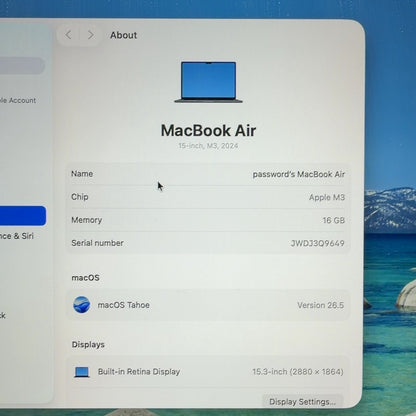Screen dimensions: 416x416
Task: Click the MacBook Air laptop image
Action: tap(208, 82)
